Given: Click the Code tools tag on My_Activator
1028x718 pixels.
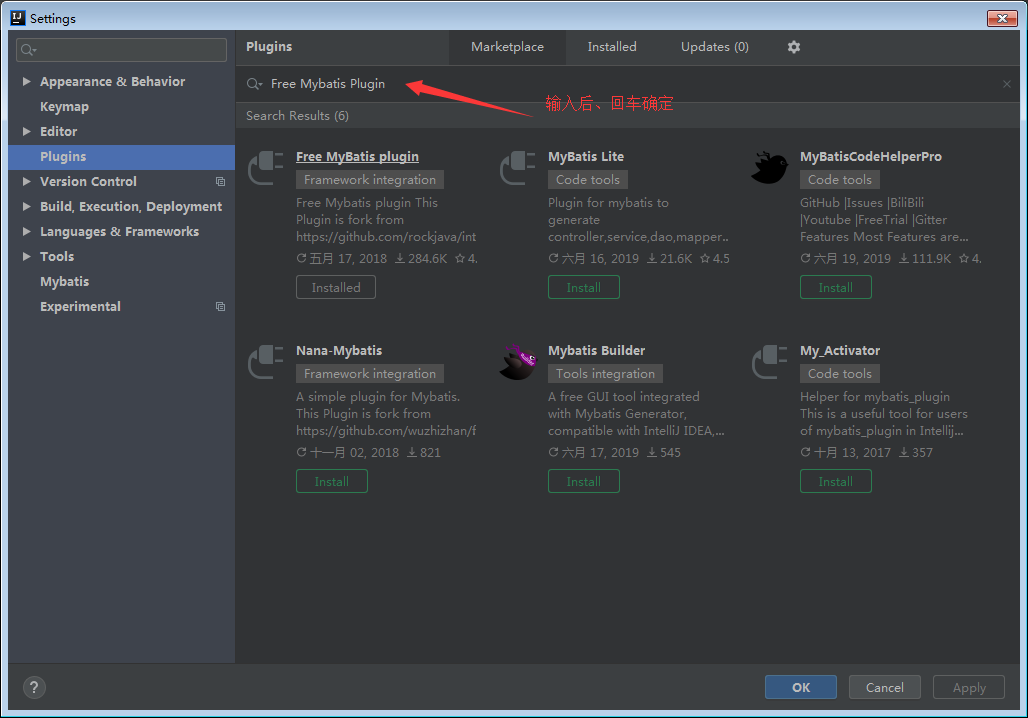Looking at the screenshot, I should click(840, 374).
